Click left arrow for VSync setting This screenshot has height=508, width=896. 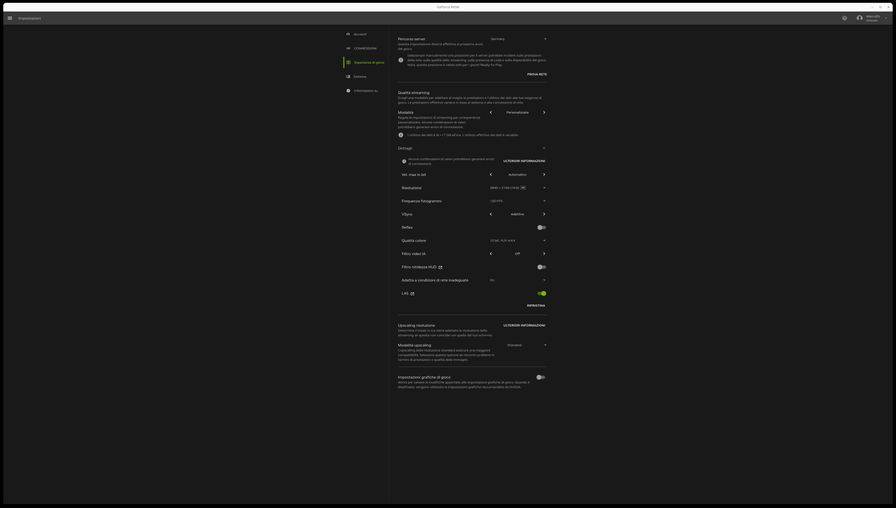[491, 214]
